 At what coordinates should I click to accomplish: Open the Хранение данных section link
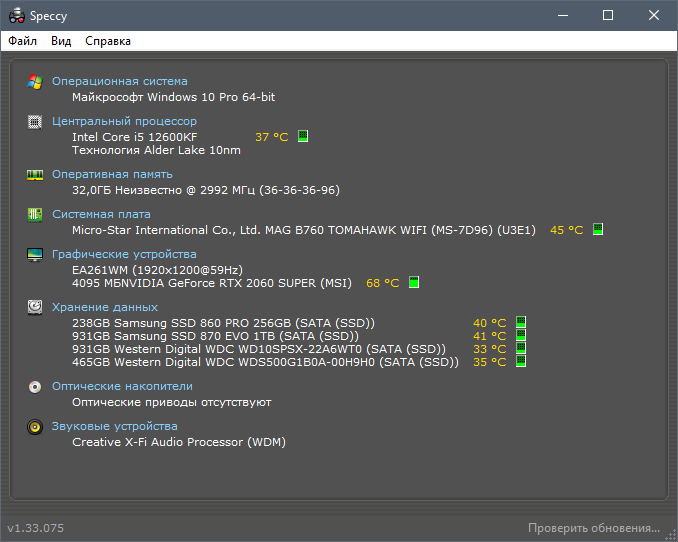(105, 307)
